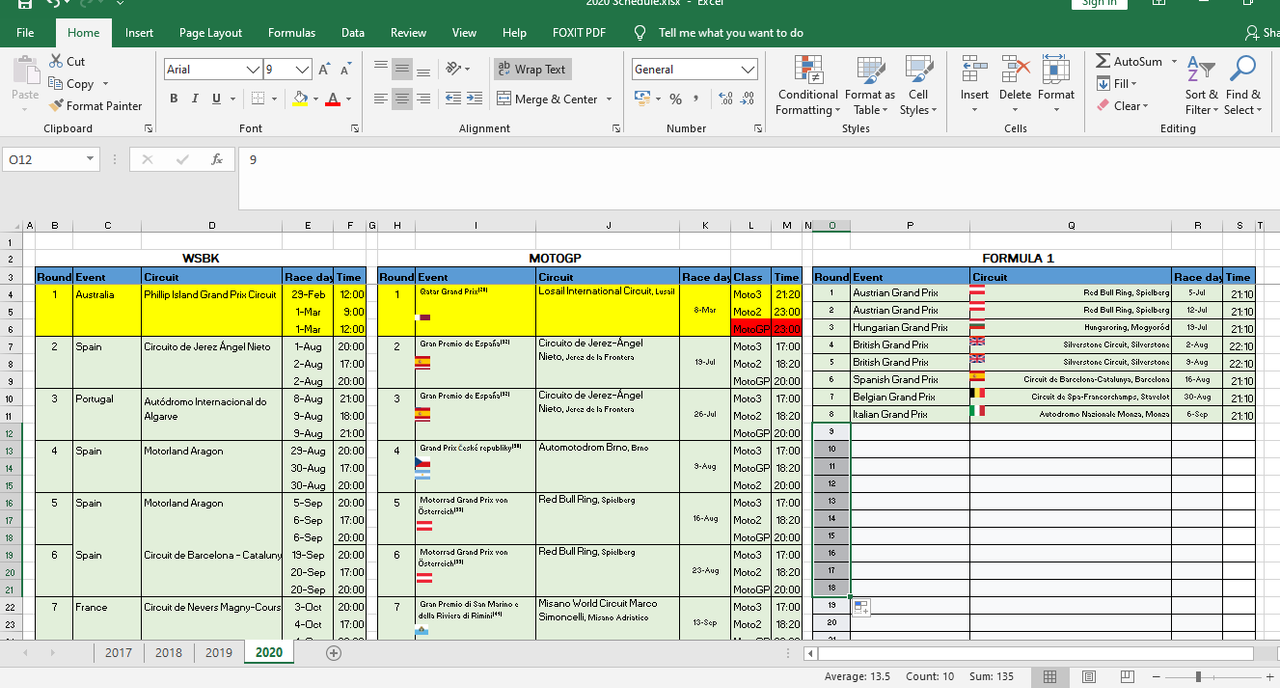Switch to Page Layout view in status bar
This screenshot has height=688, width=1280.
[x=1089, y=677]
